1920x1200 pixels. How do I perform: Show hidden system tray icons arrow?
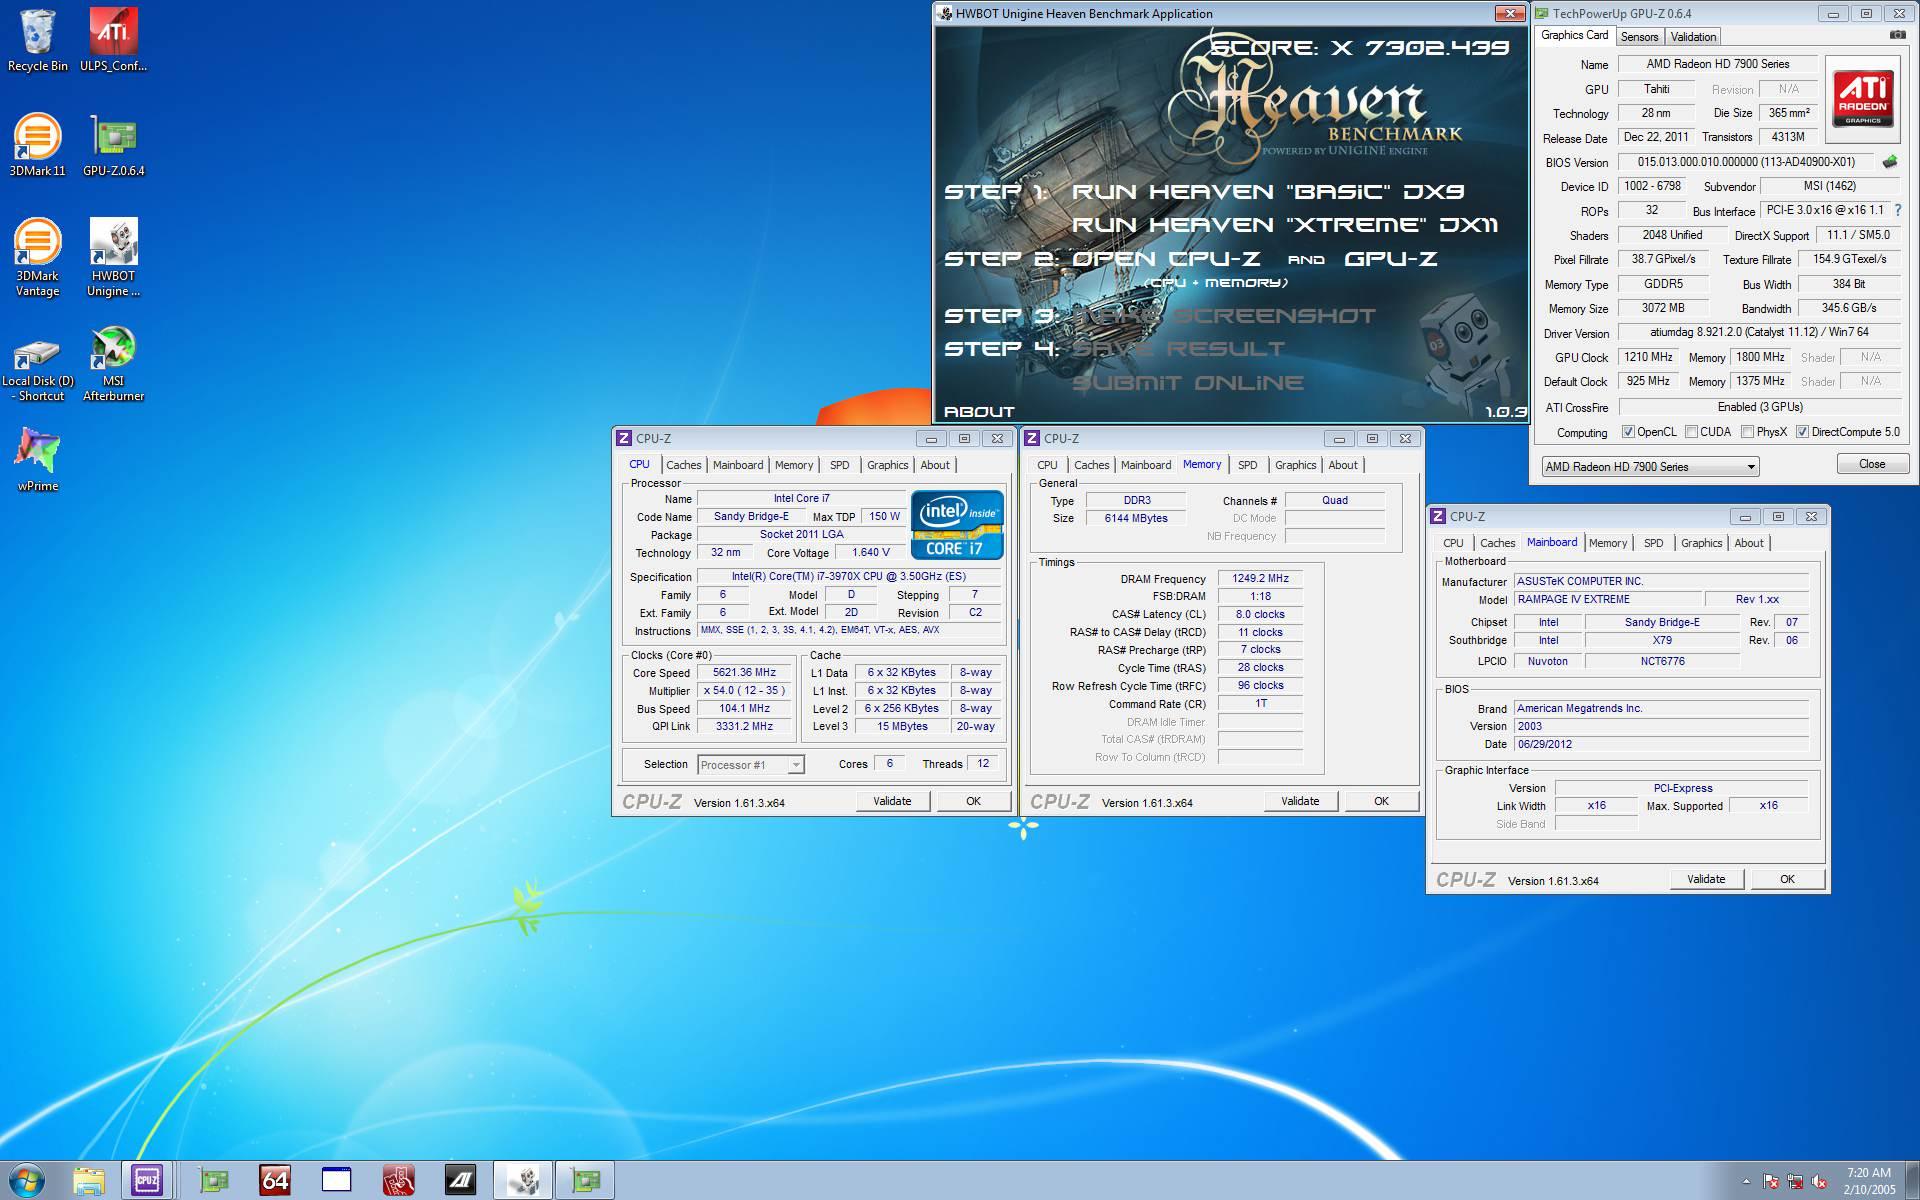tap(1746, 1181)
